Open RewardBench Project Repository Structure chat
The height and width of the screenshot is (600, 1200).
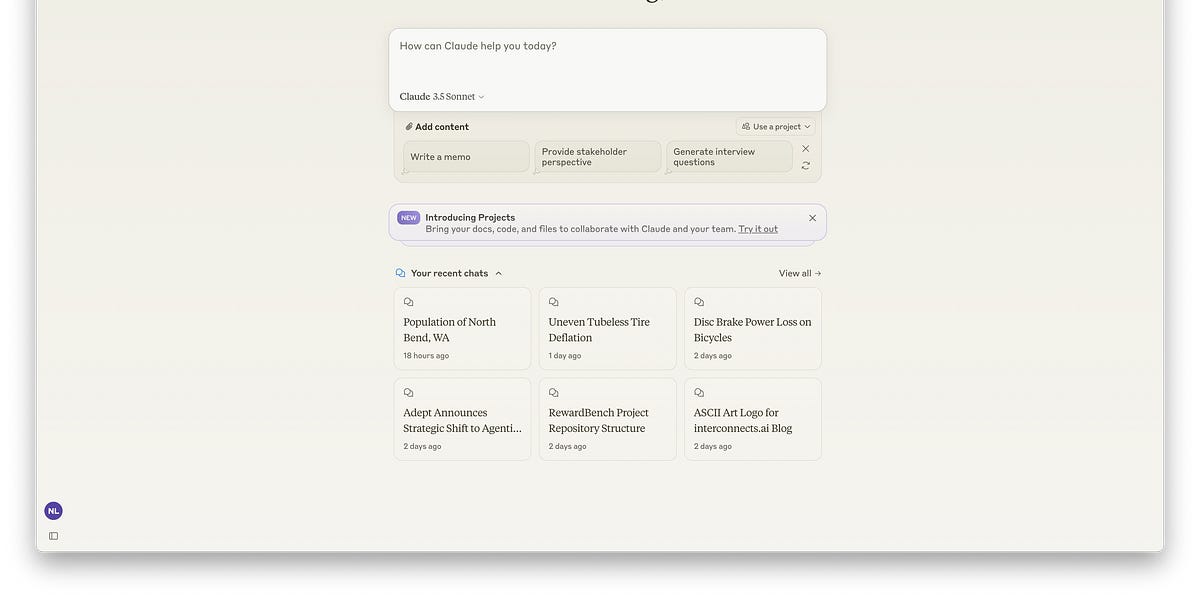coord(608,419)
